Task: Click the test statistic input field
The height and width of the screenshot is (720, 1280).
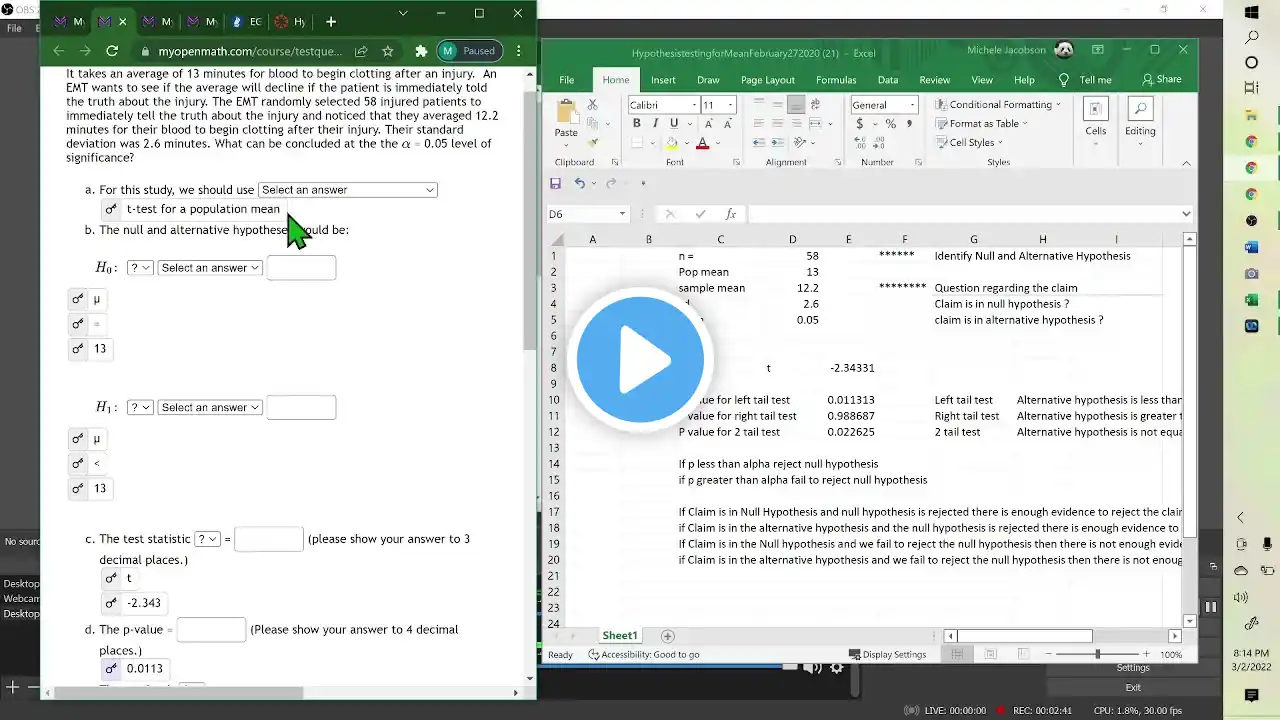Action: click(268, 539)
